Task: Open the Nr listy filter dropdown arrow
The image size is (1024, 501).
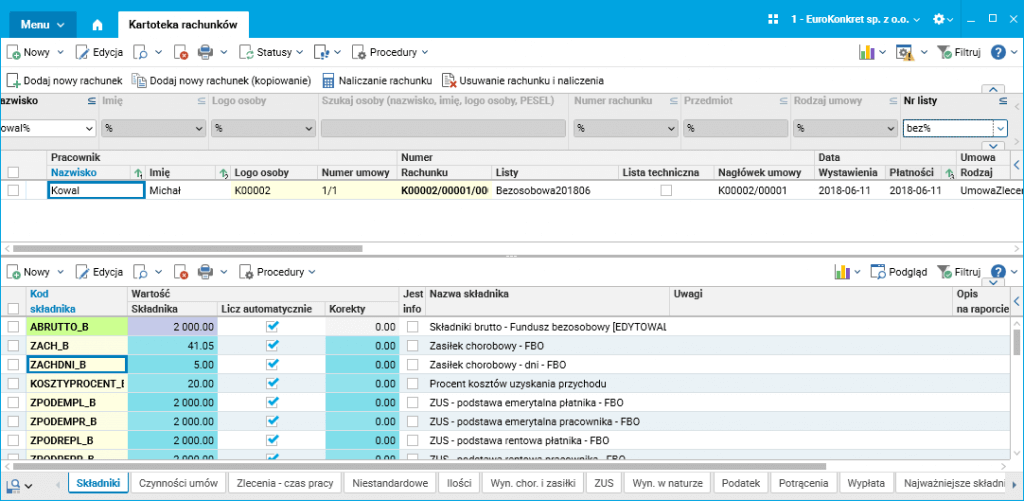Action: coord(999,128)
